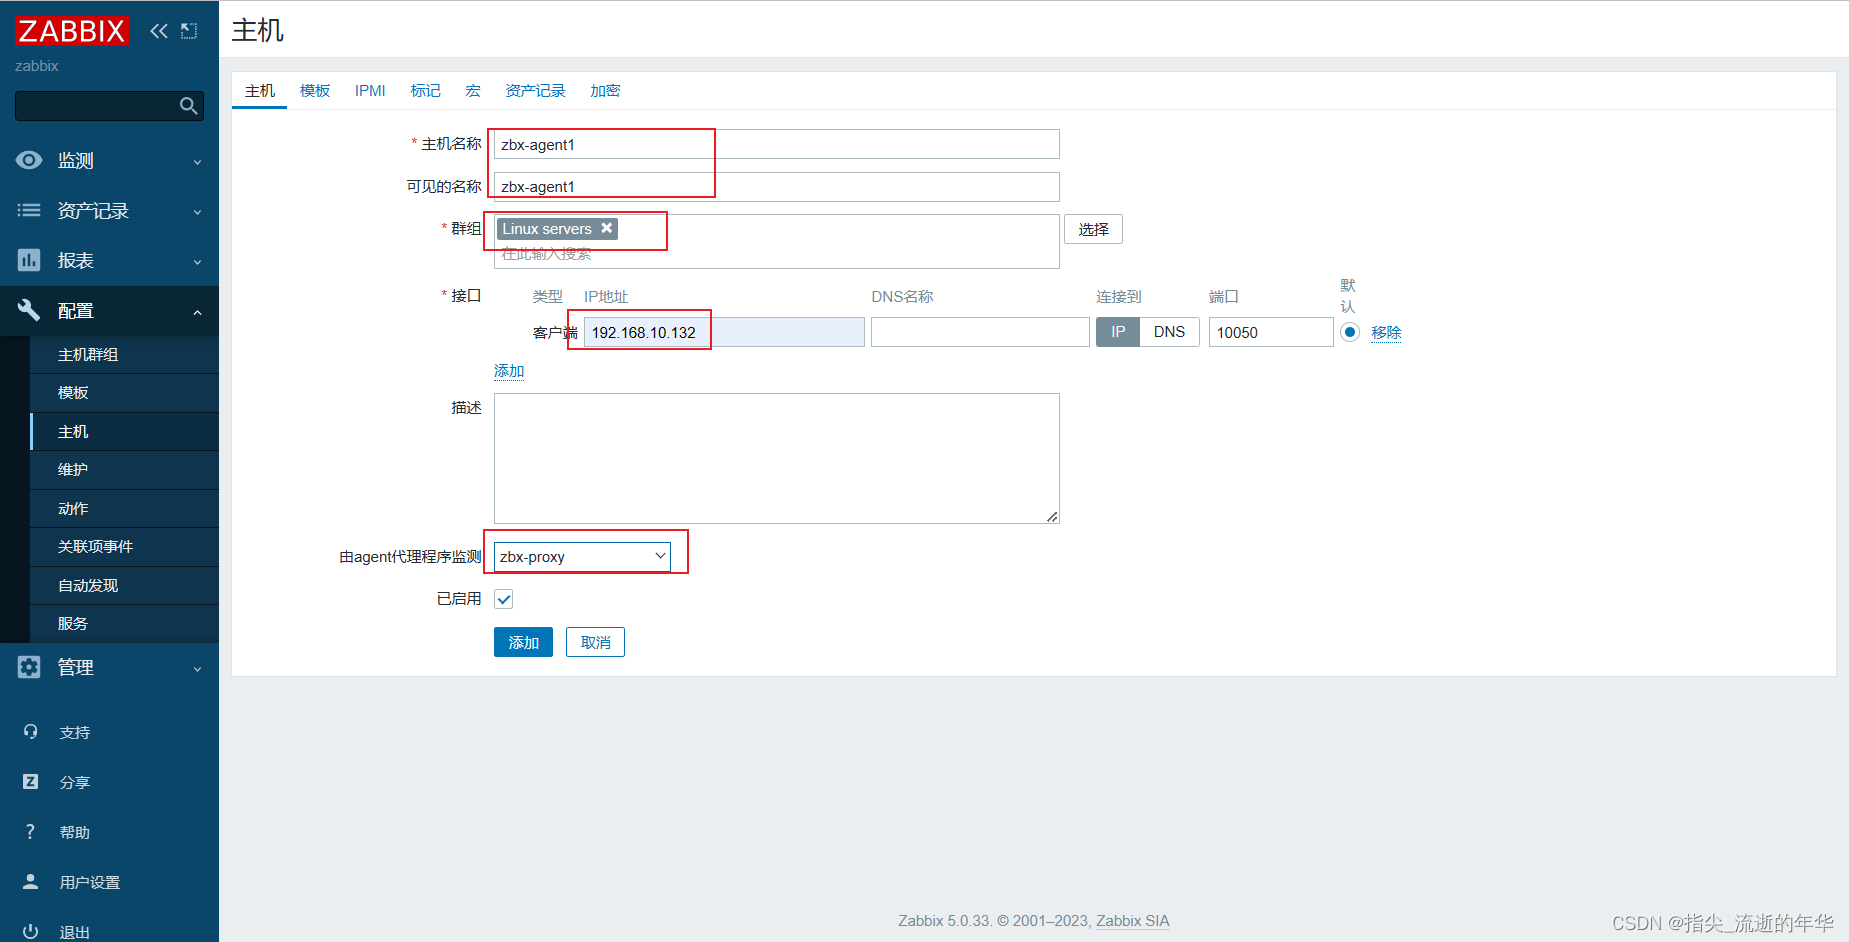This screenshot has width=1849, height=942.
Task: Expand the 资产记录 sidebar menu
Action: [109, 210]
